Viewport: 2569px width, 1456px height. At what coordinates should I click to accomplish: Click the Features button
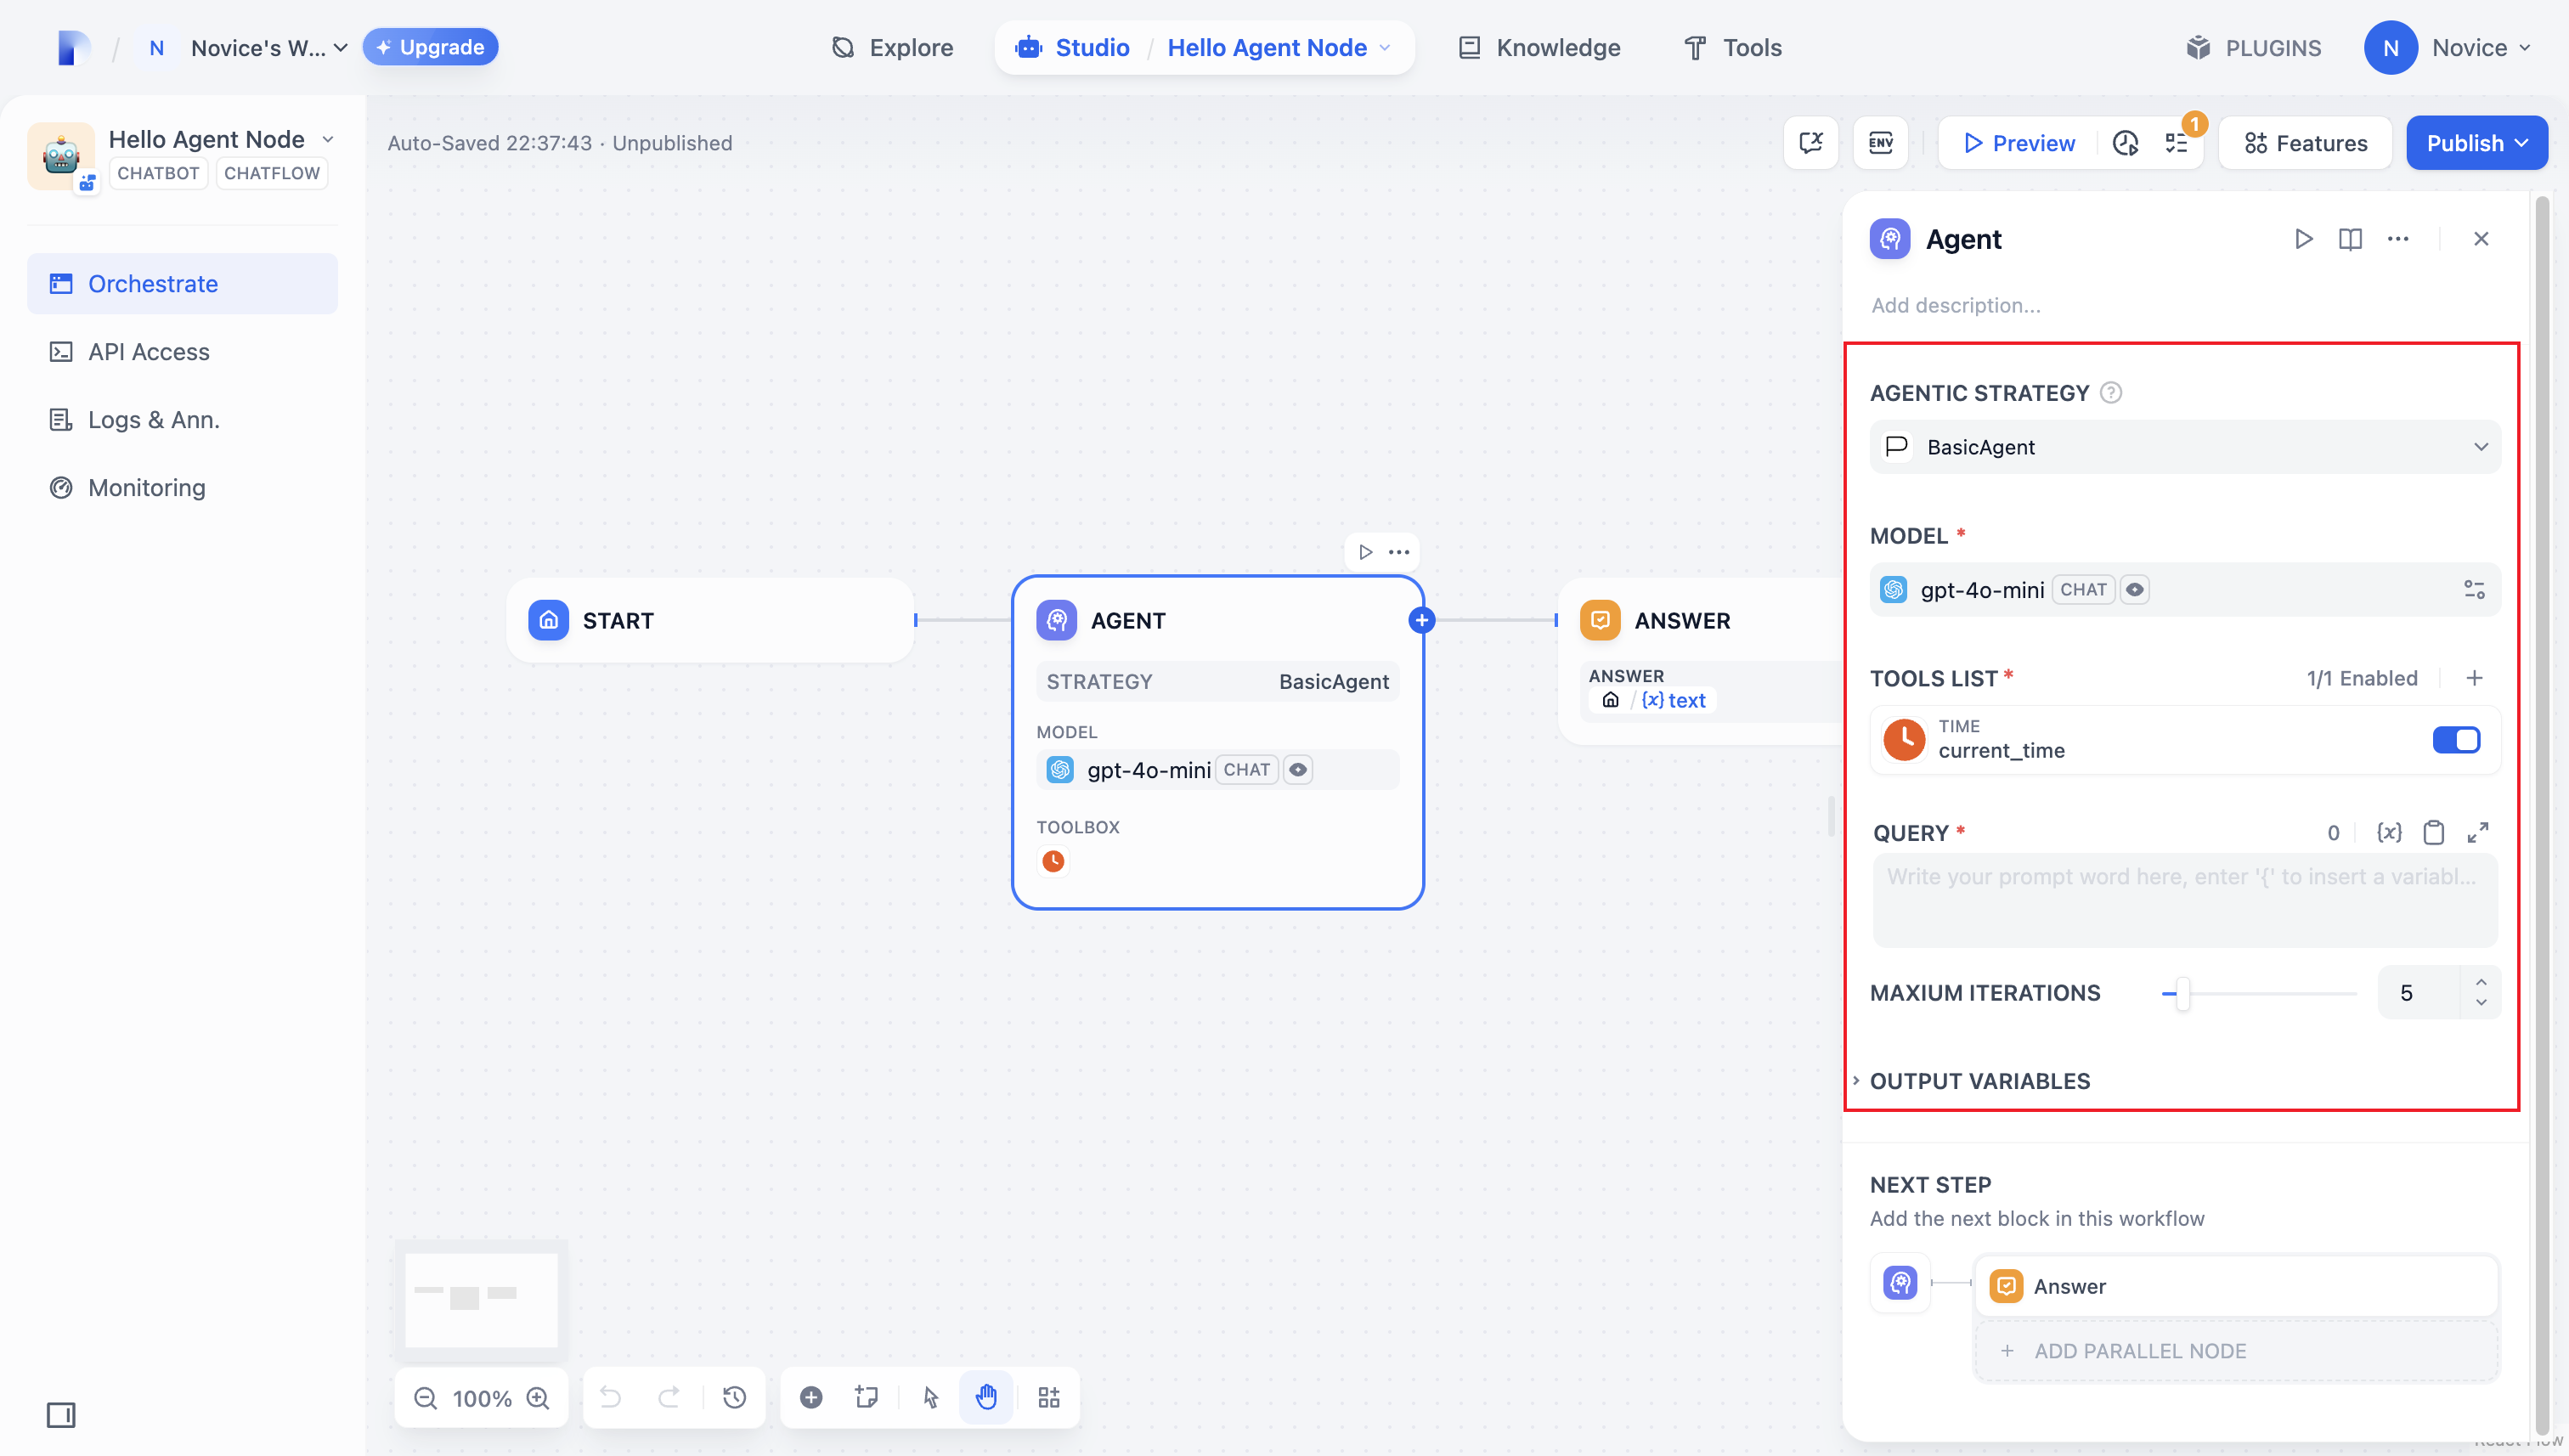coord(2305,143)
